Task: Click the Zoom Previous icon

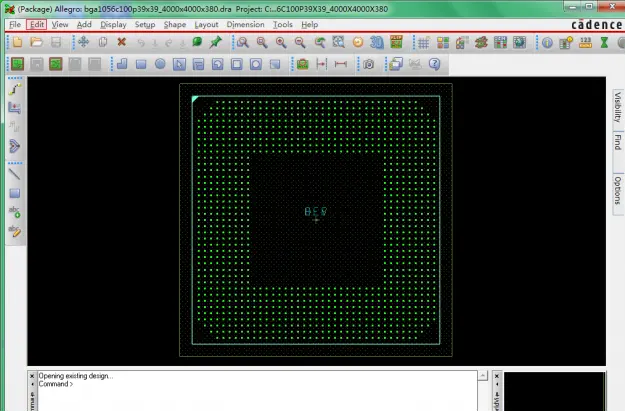Action: [319, 42]
